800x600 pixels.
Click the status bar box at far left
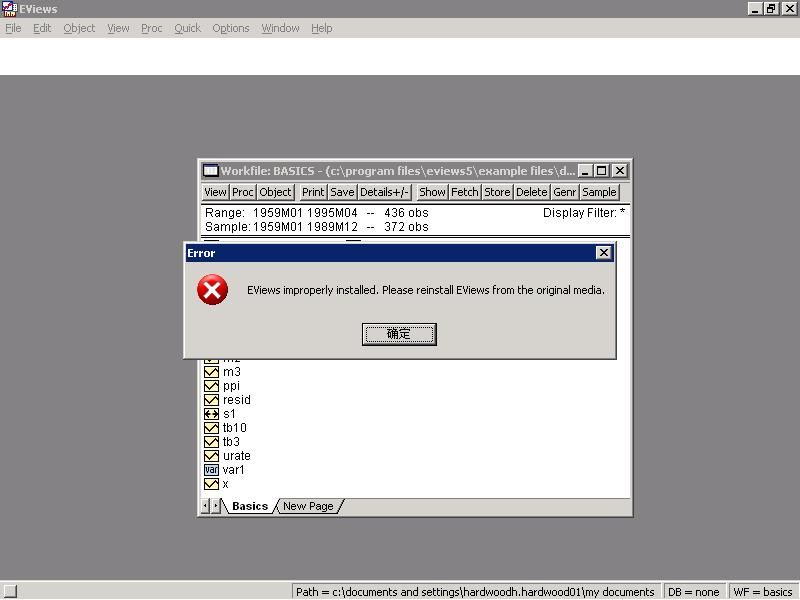9,592
